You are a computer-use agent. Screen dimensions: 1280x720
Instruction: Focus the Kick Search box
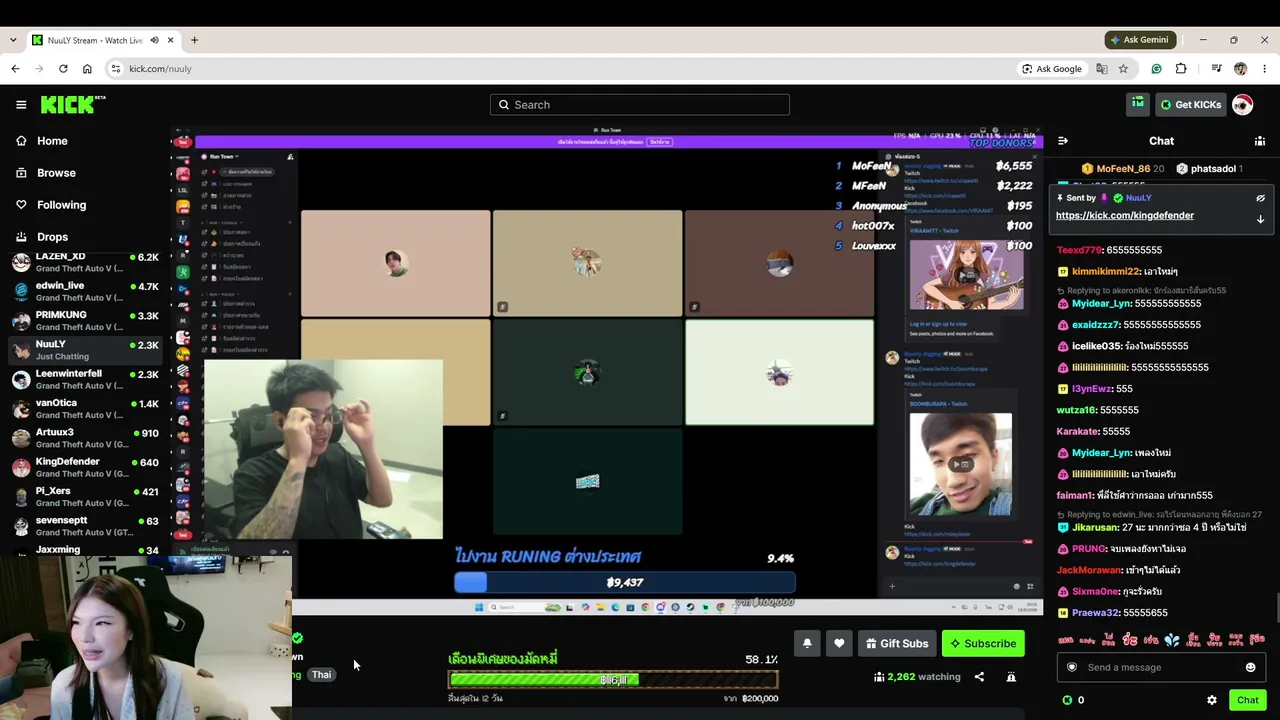coord(640,104)
